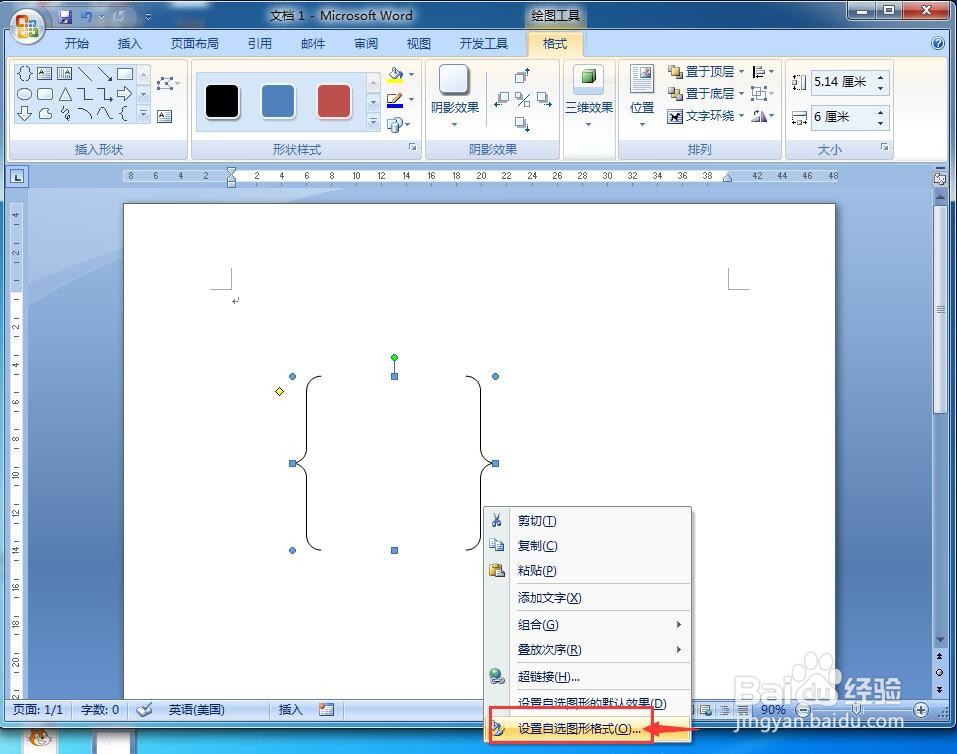Viewport: 957px width, 754px height.
Task: Choose the triangle shape
Action: tap(65, 94)
